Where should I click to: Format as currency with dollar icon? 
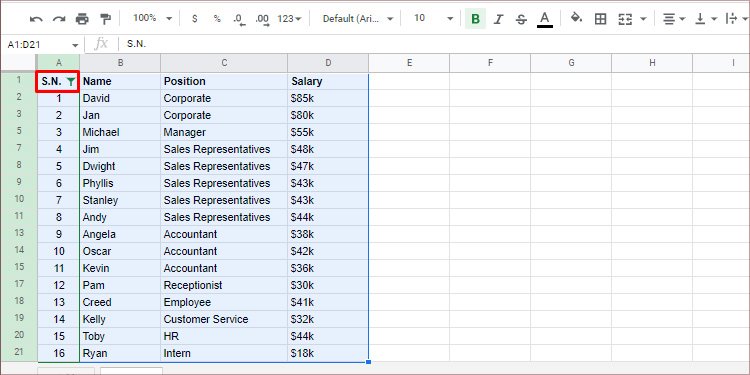194,19
